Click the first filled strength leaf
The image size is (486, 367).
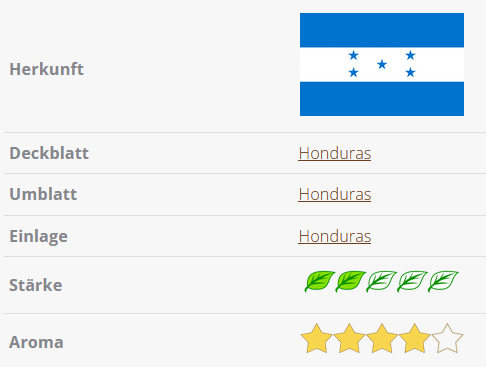point(319,281)
